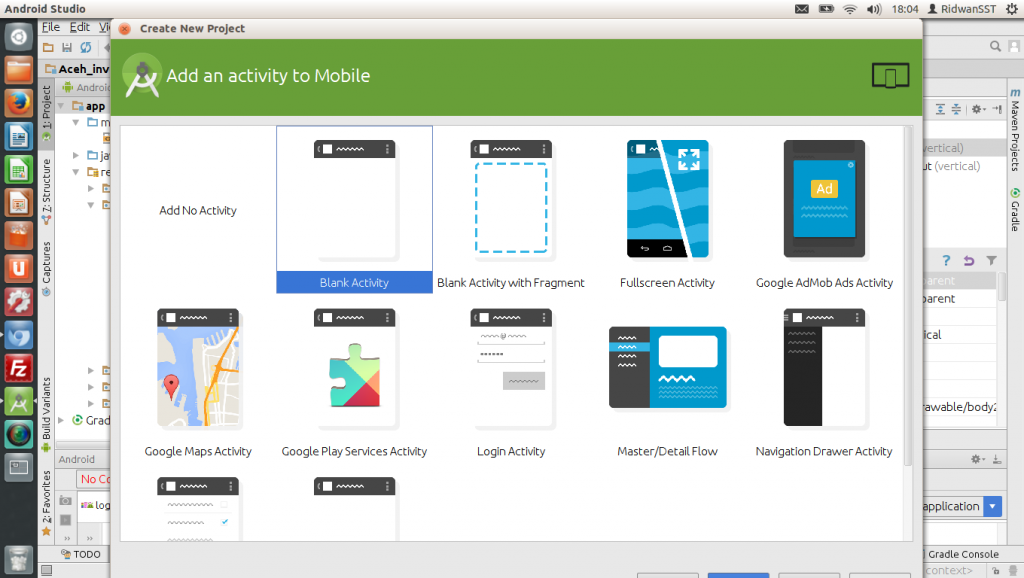Open the Favorites tool window tab
The width and height of the screenshot is (1024, 578).
(x=46, y=503)
